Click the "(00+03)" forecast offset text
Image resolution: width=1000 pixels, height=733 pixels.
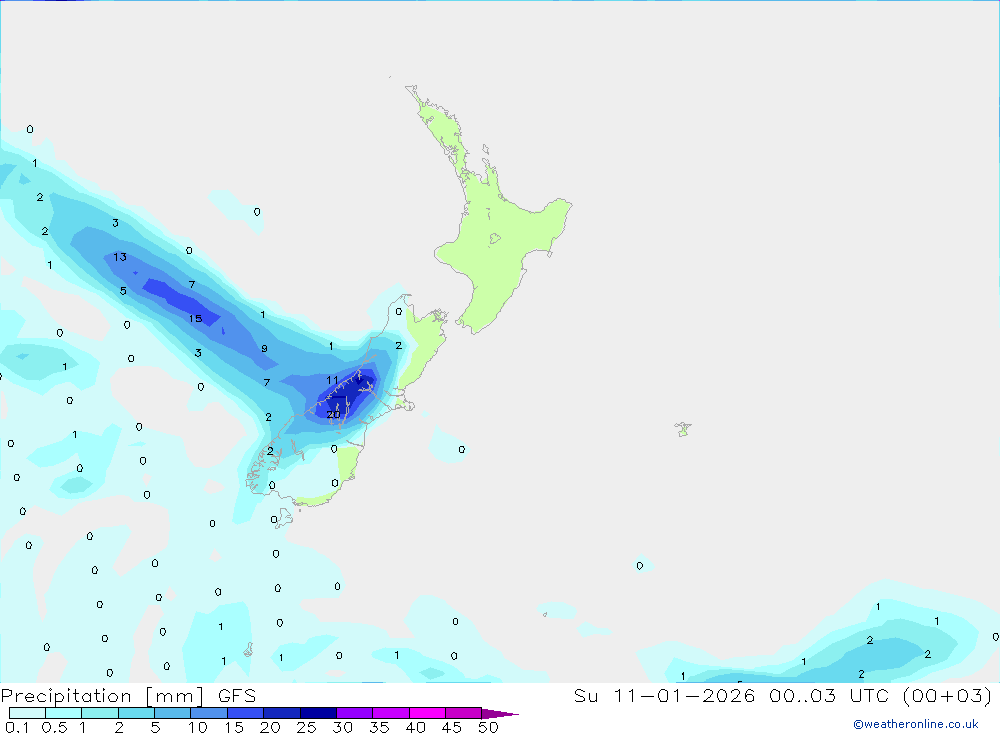(x=947, y=695)
